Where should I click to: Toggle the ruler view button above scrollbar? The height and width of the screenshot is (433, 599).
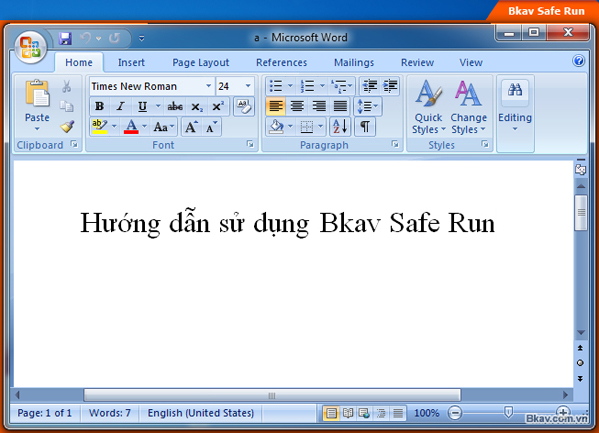pos(581,169)
